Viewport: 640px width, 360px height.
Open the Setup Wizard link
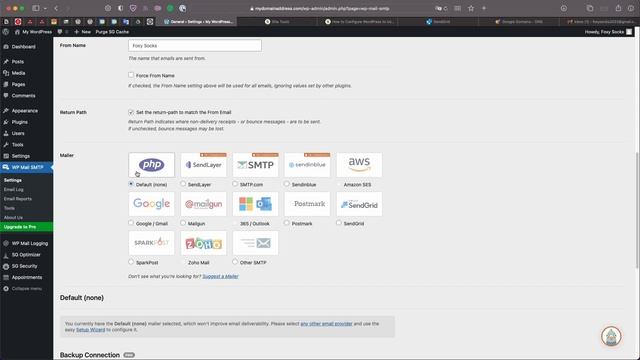pyautogui.click(x=91, y=329)
